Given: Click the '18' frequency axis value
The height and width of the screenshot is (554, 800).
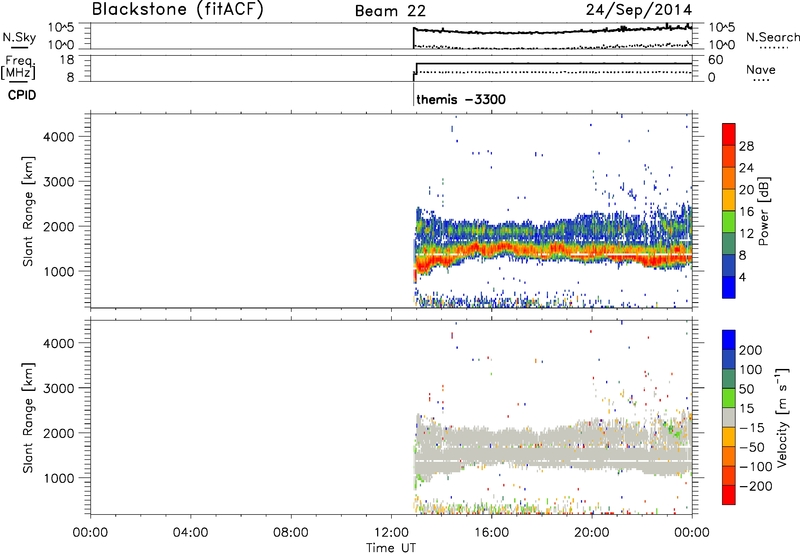Looking at the screenshot, I should tap(67, 60).
